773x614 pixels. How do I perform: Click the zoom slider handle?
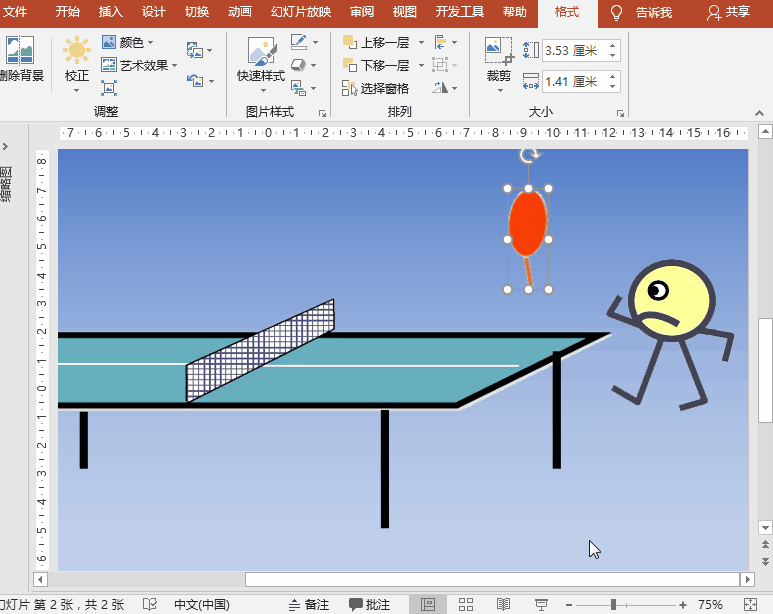point(613,605)
